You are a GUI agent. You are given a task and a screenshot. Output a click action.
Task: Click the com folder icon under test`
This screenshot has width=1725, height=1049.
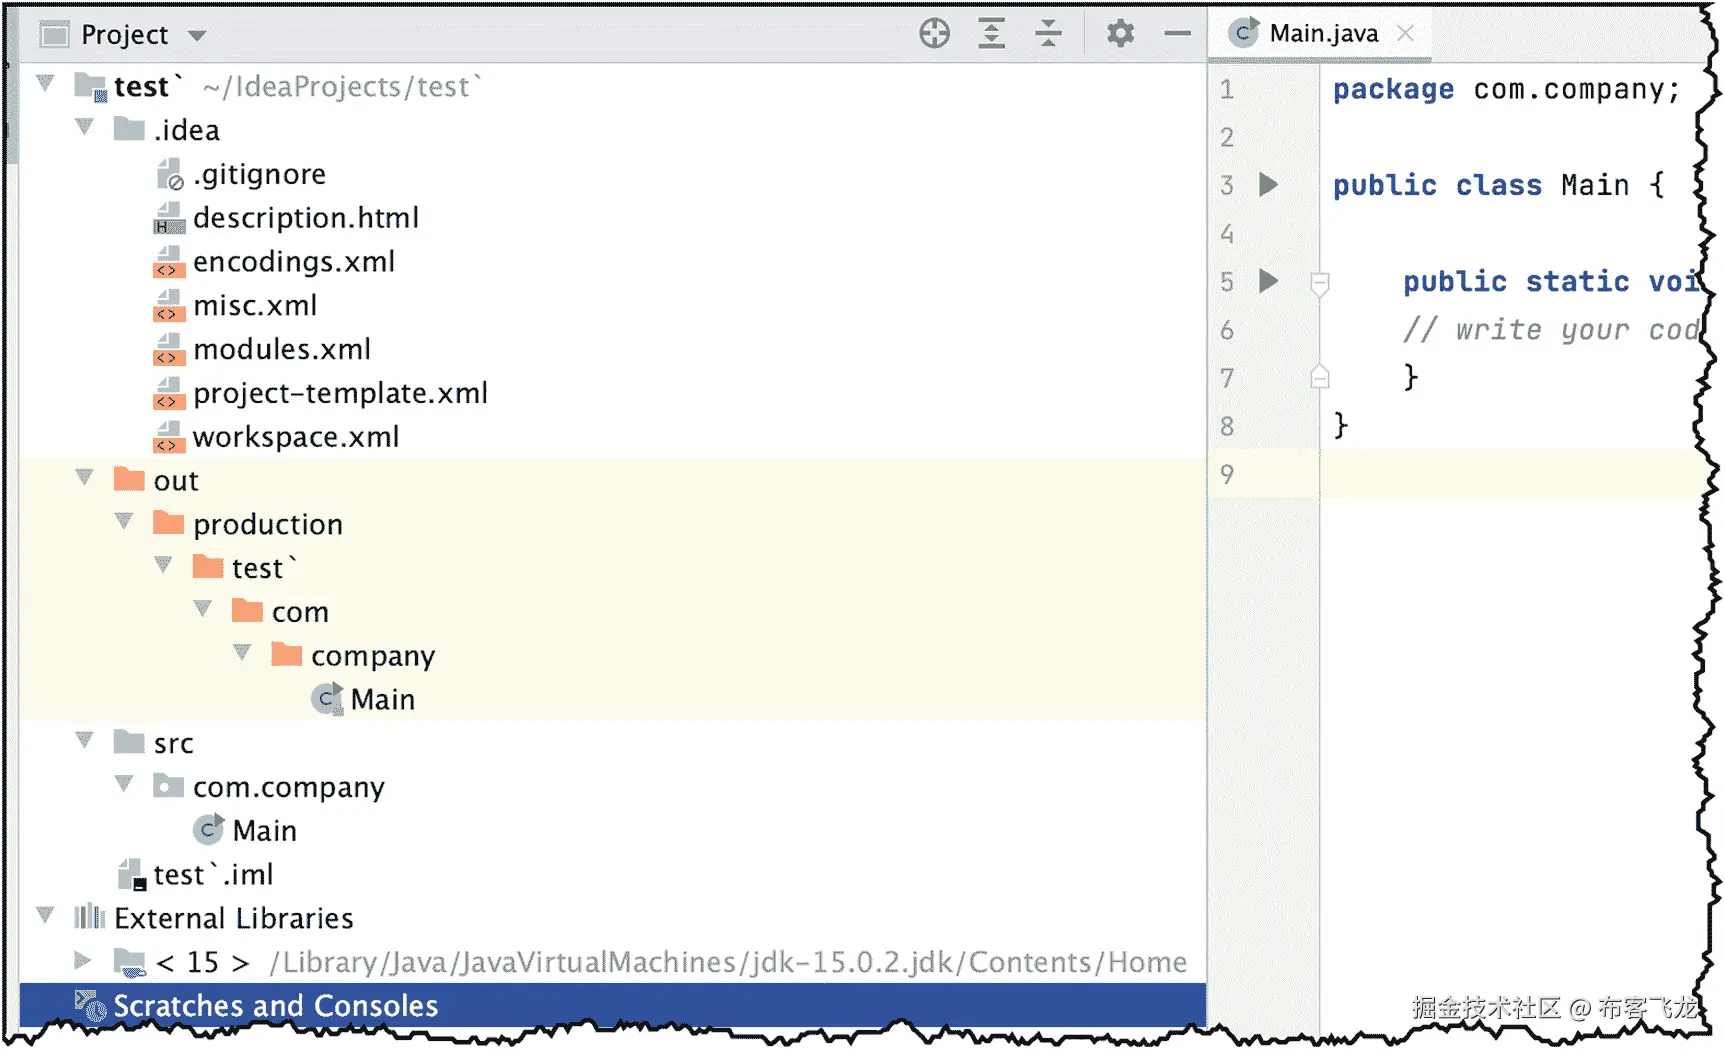(x=247, y=610)
